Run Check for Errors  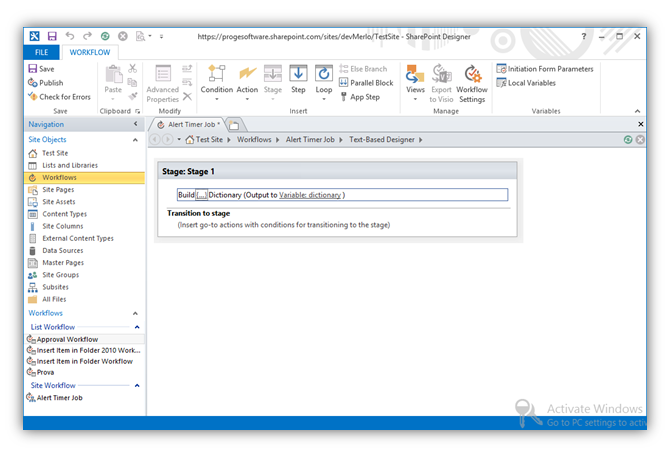59,97
